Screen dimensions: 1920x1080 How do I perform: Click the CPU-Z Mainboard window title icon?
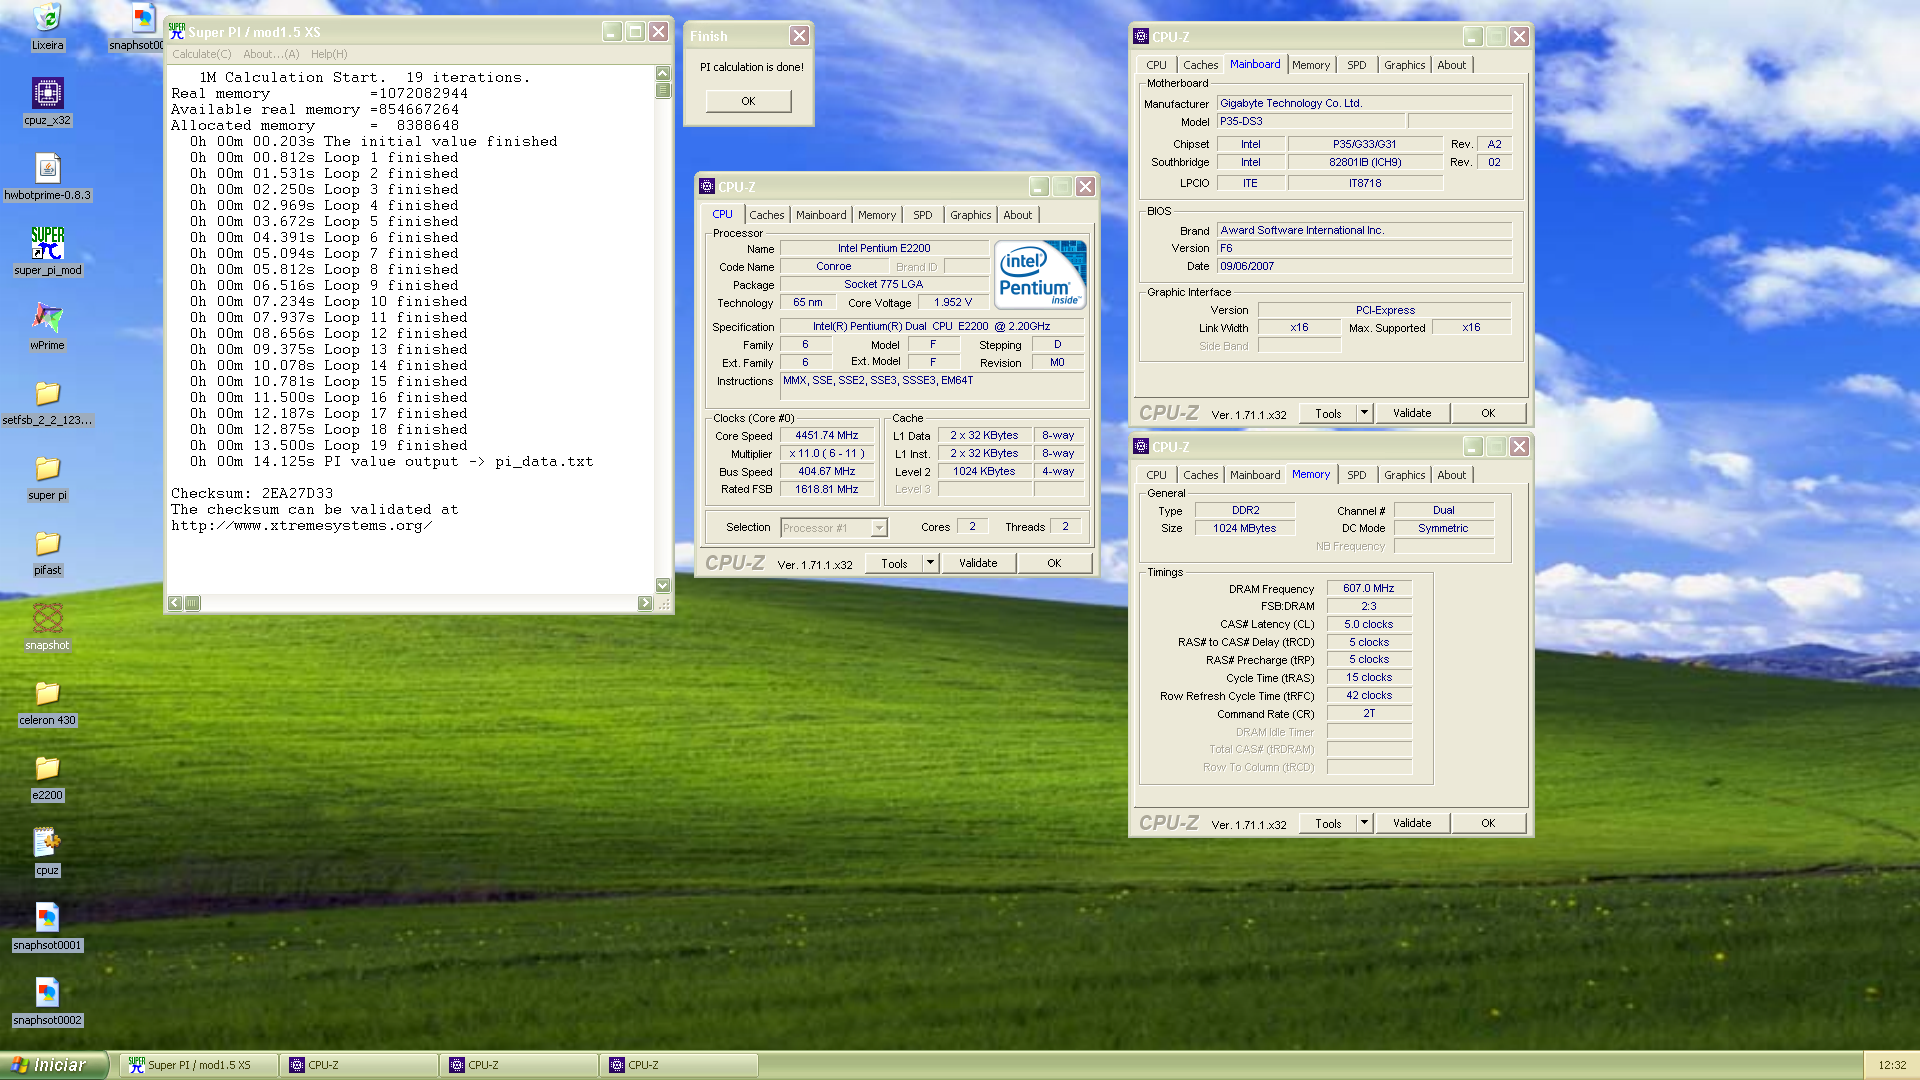coord(1141,37)
